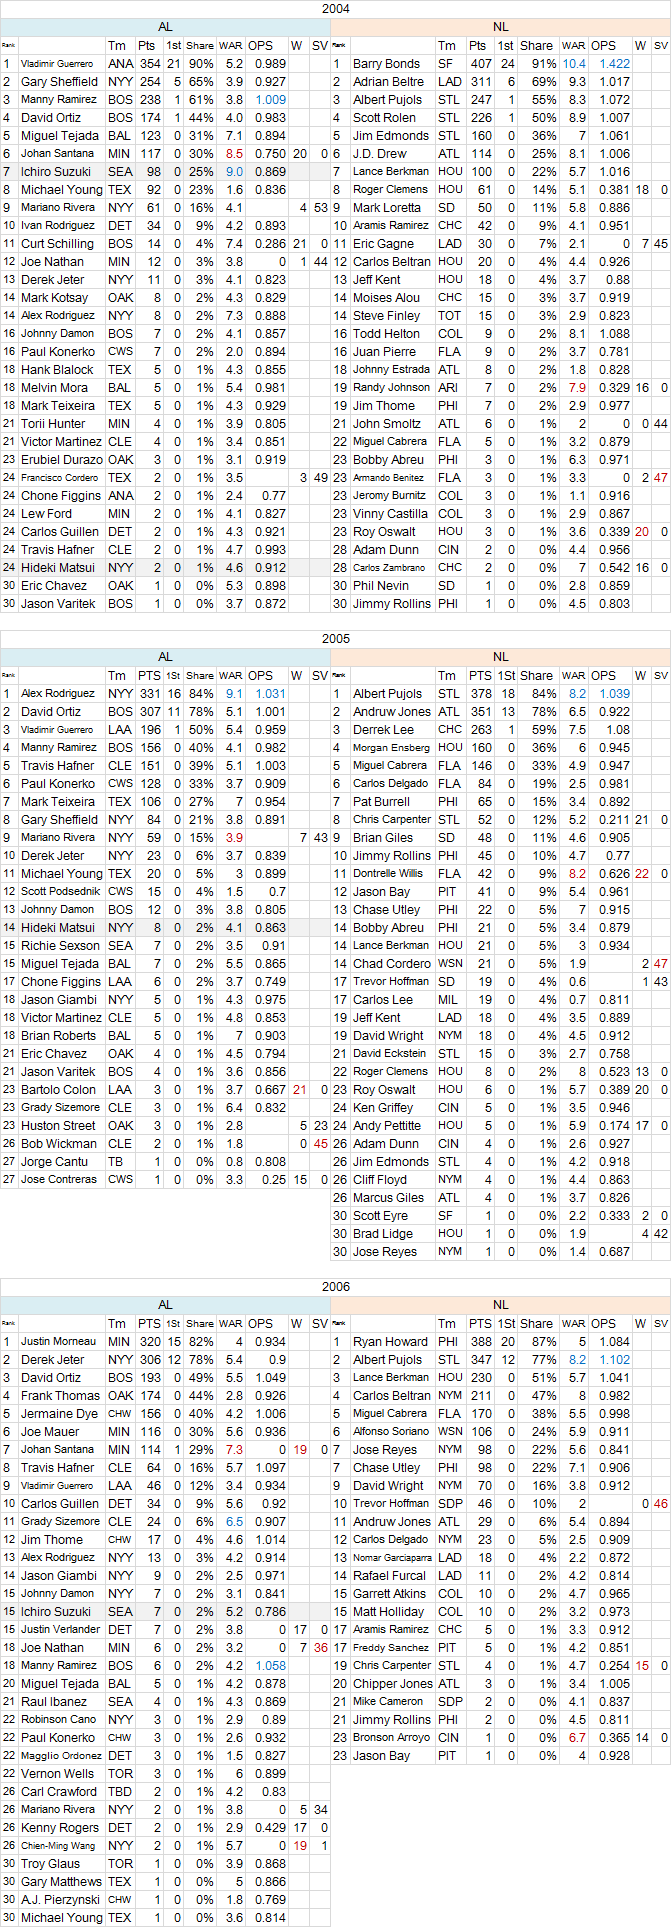Select the 2005 season title cell
This screenshot has height=1927, width=671.
click(335, 639)
